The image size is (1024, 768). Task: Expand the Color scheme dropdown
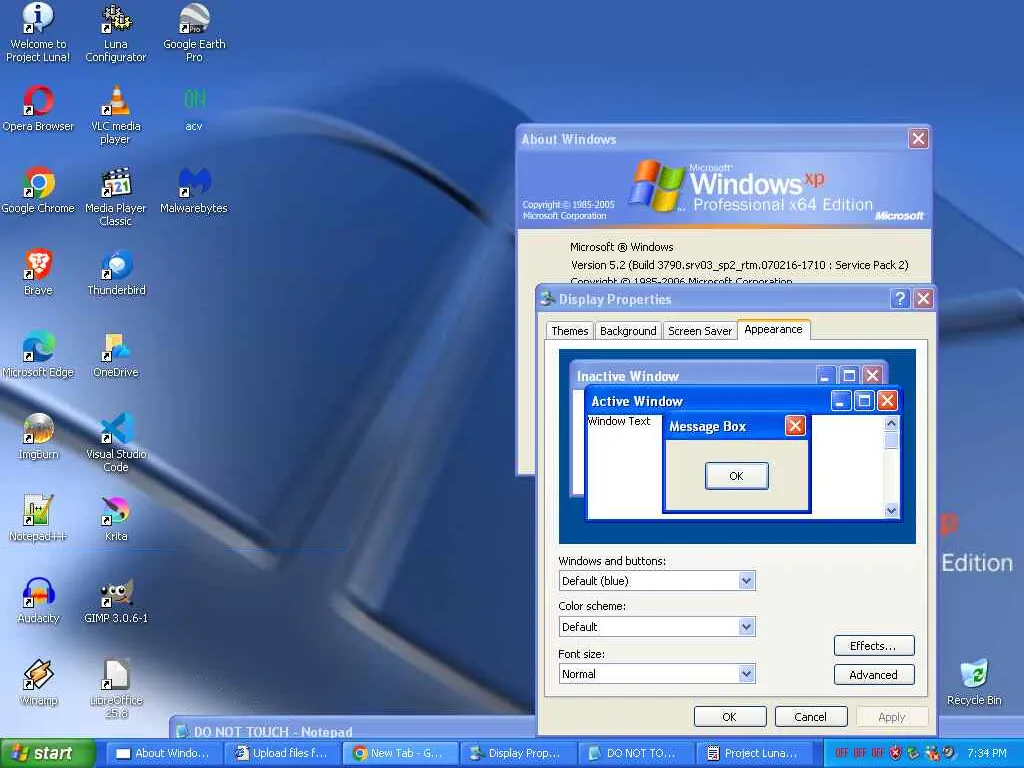746,627
